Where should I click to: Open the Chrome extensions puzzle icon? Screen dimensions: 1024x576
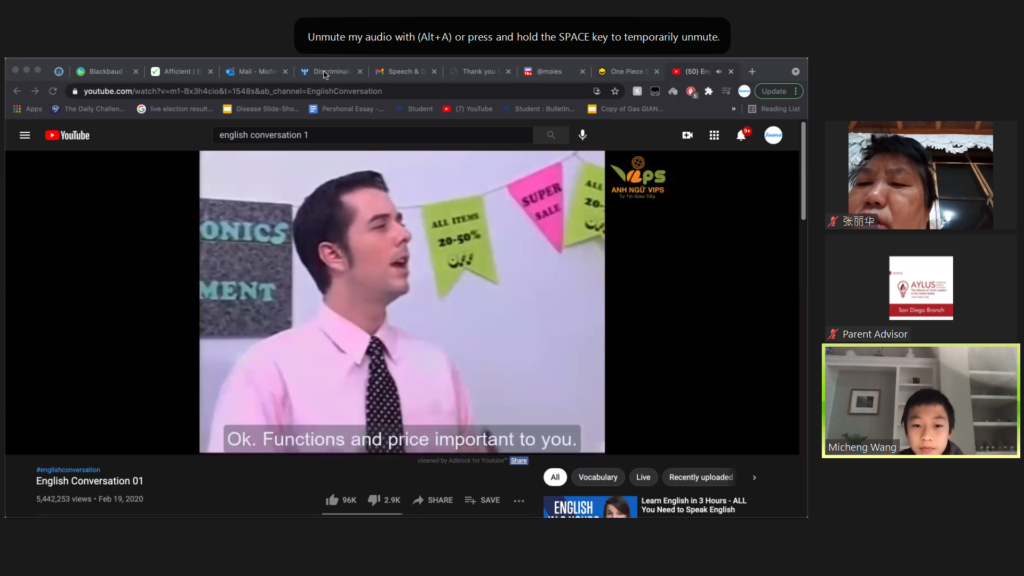pyautogui.click(x=709, y=91)
